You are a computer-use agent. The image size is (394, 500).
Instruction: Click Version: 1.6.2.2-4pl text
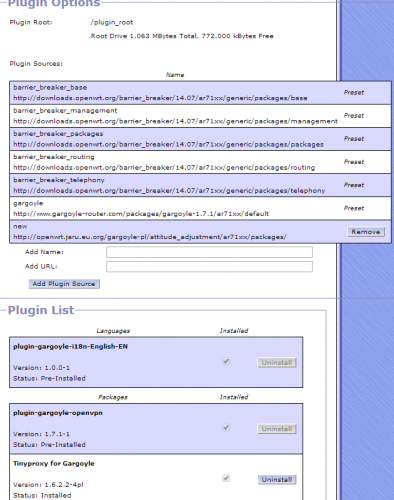(48, 485)
